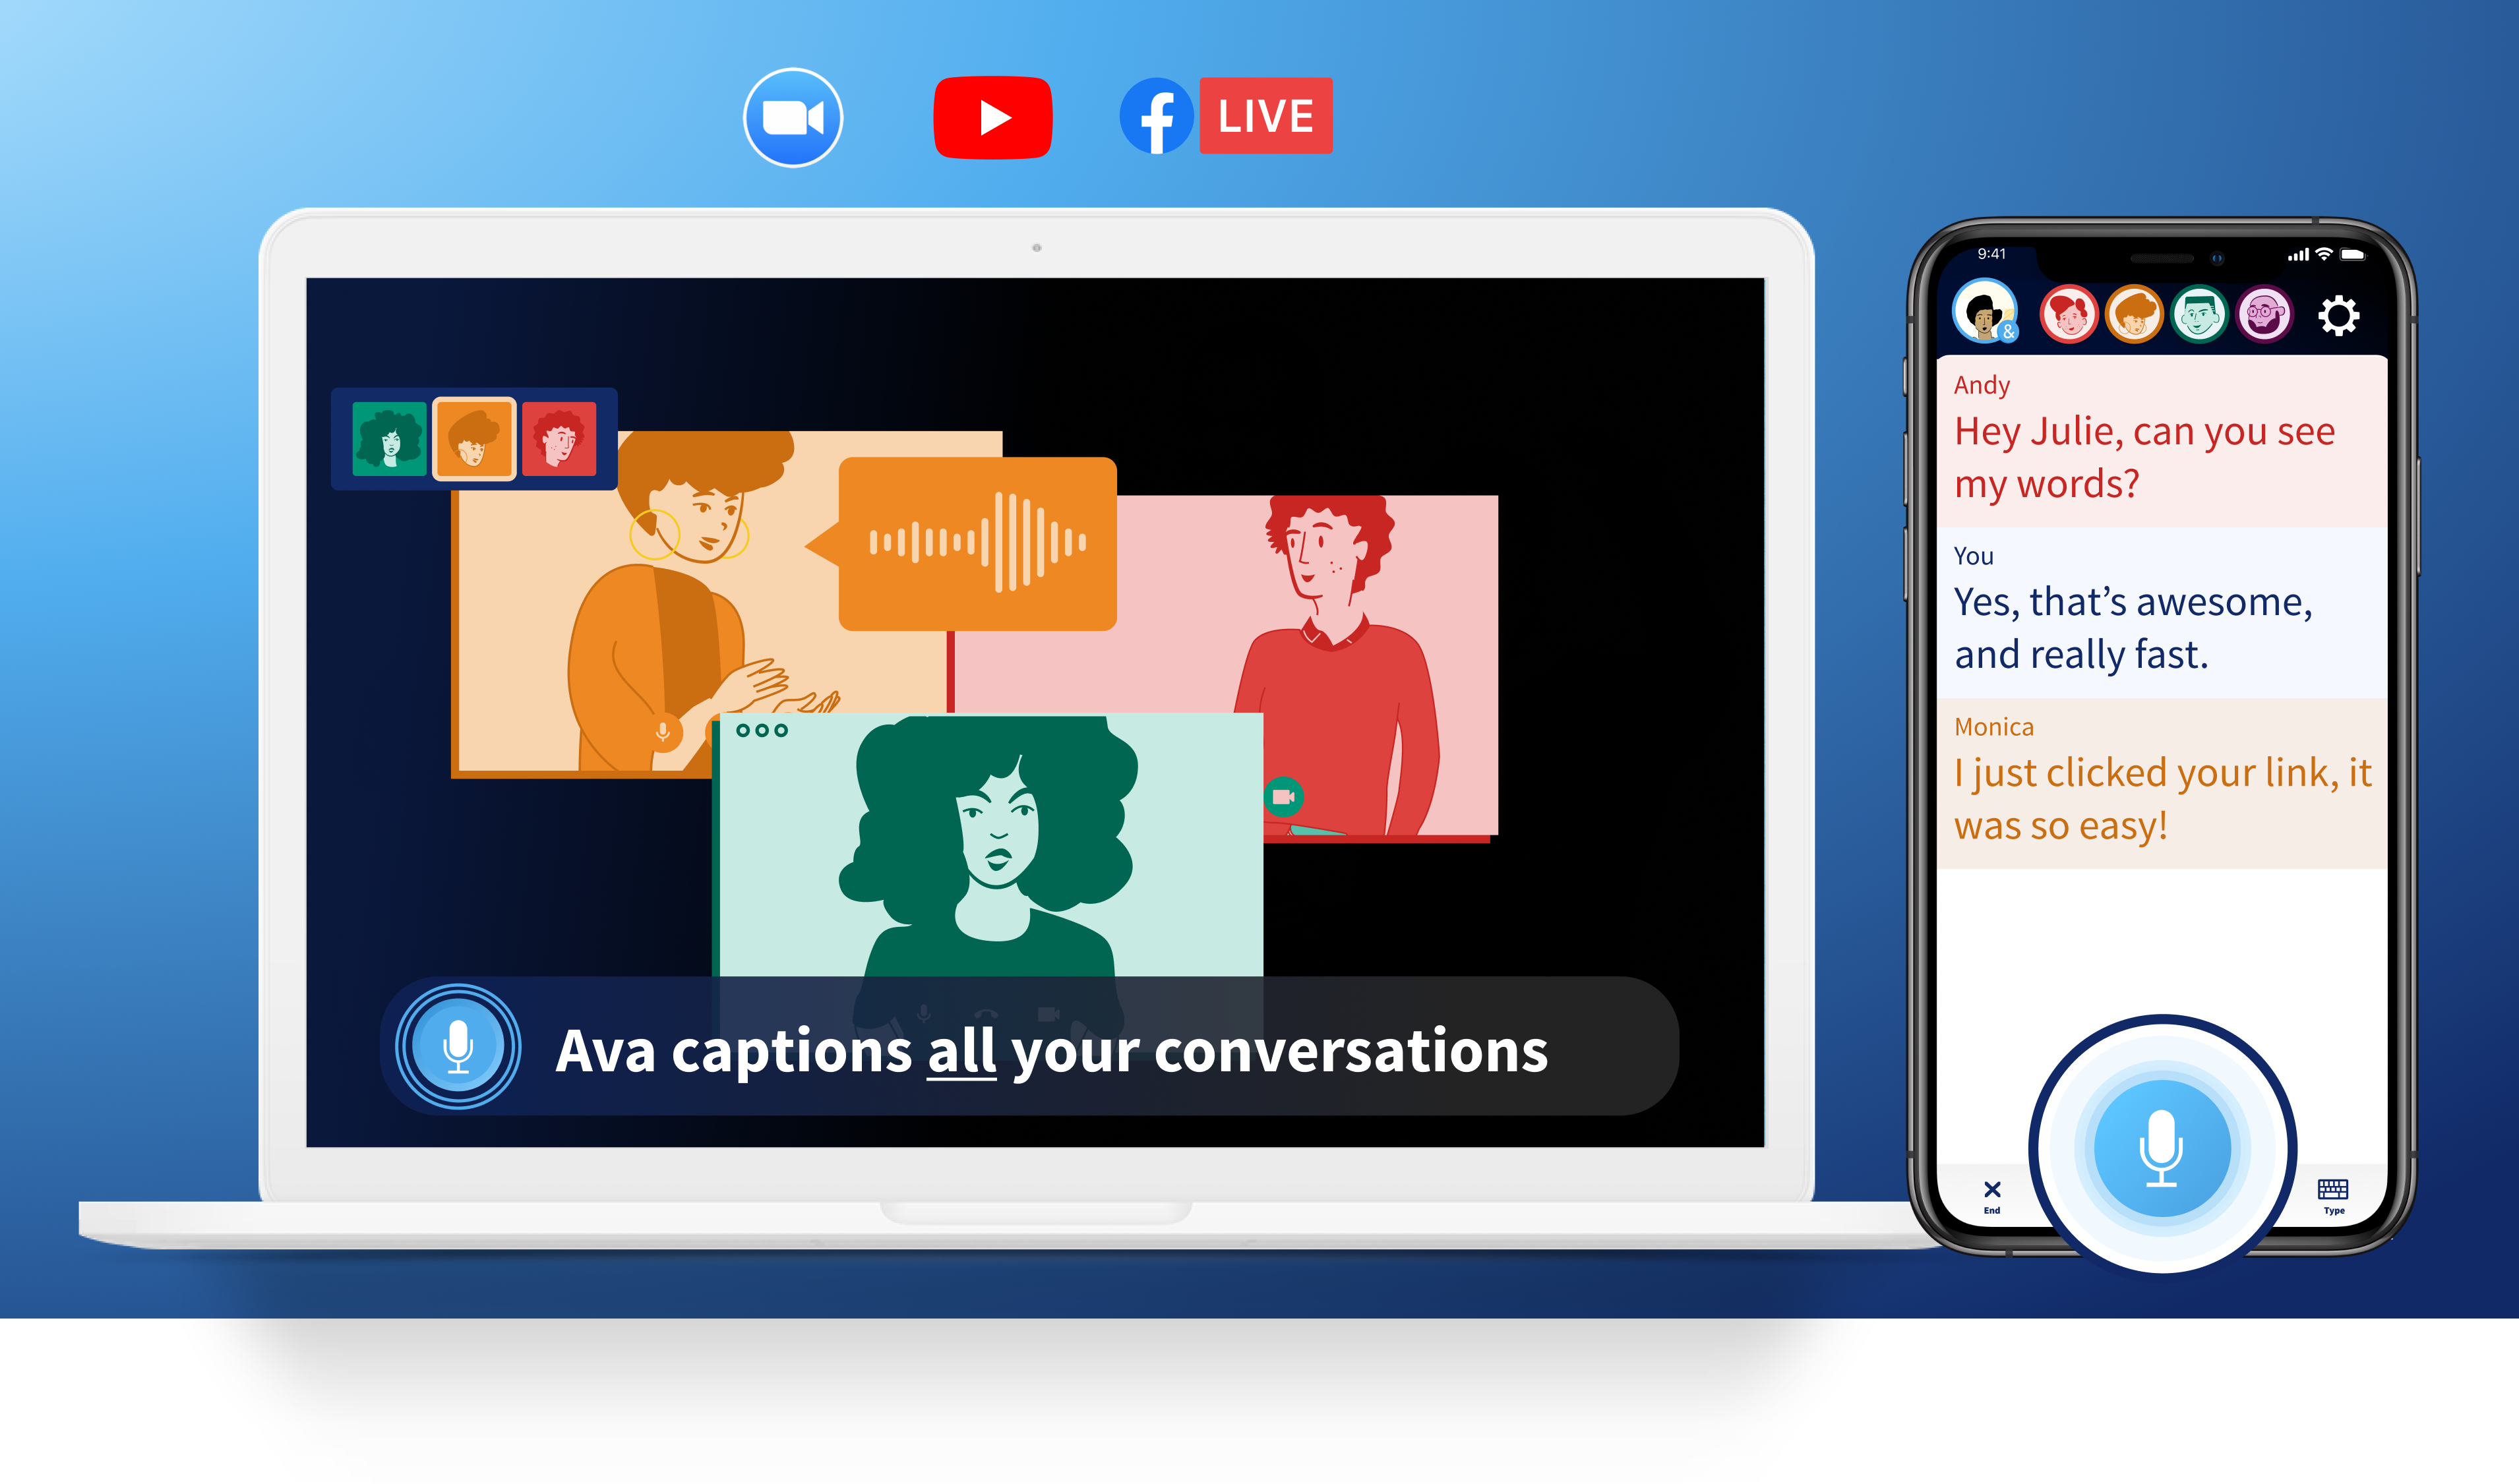Tap Monica's orange avatar at the top
2519x1484 pixels.
2134,314
